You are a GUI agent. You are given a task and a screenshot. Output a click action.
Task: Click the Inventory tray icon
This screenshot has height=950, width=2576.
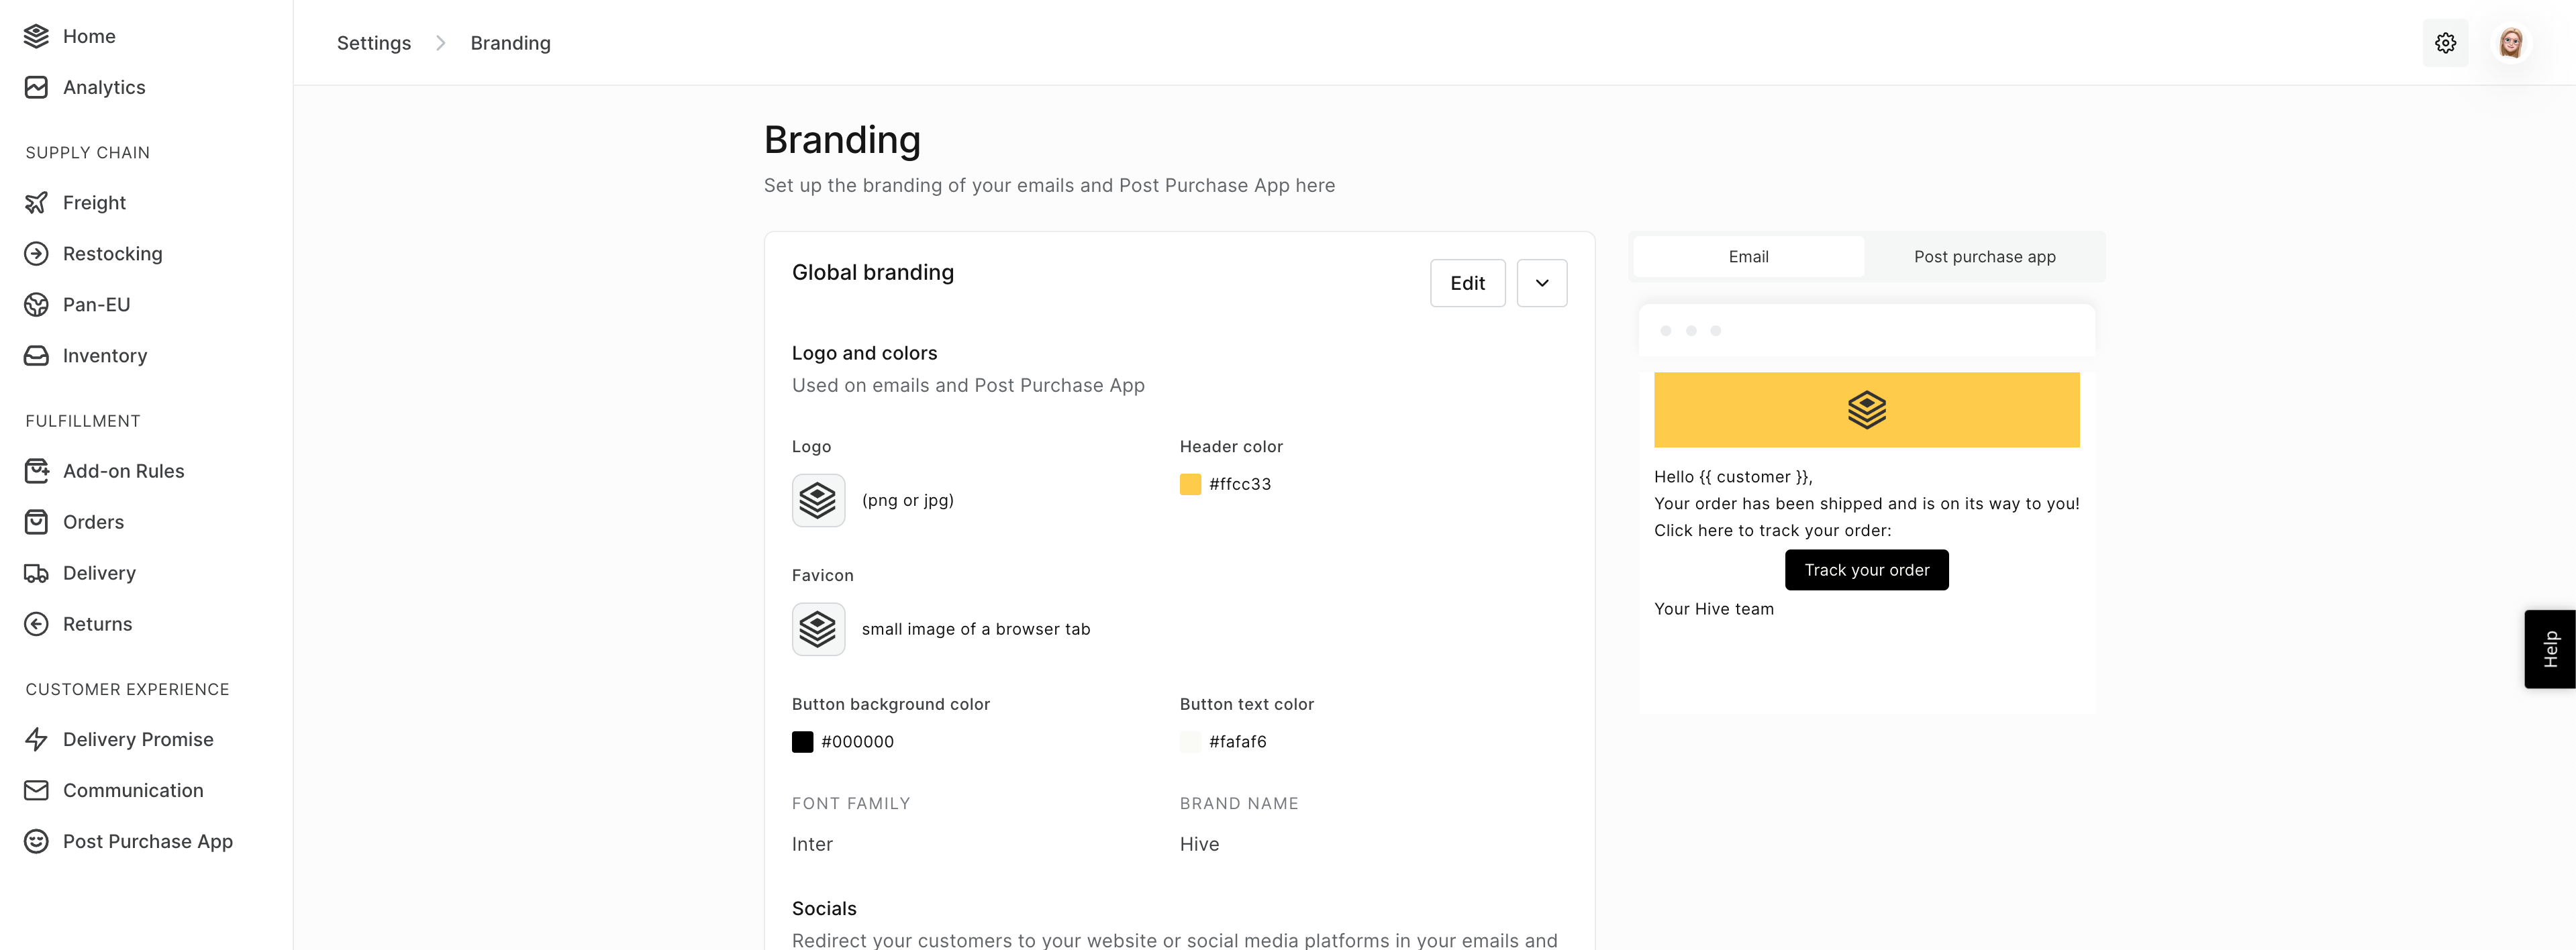[36, 356]
